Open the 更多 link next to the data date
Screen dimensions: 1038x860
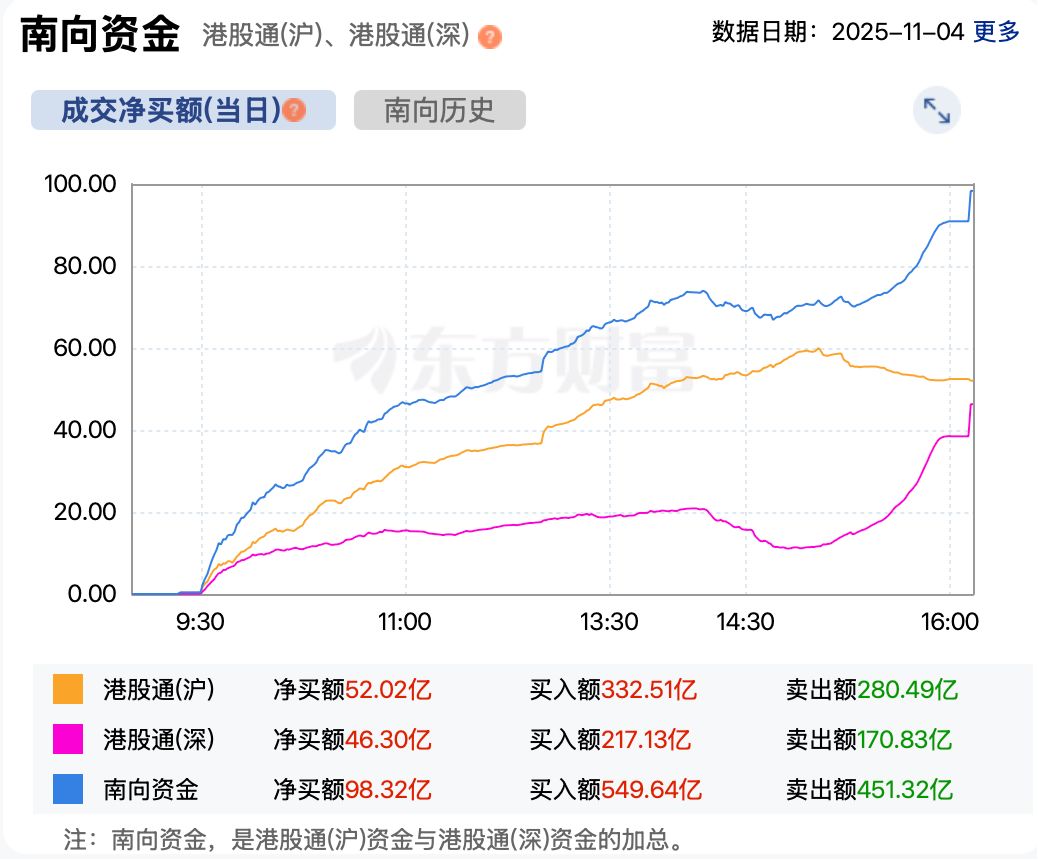[x=996, y=32]
